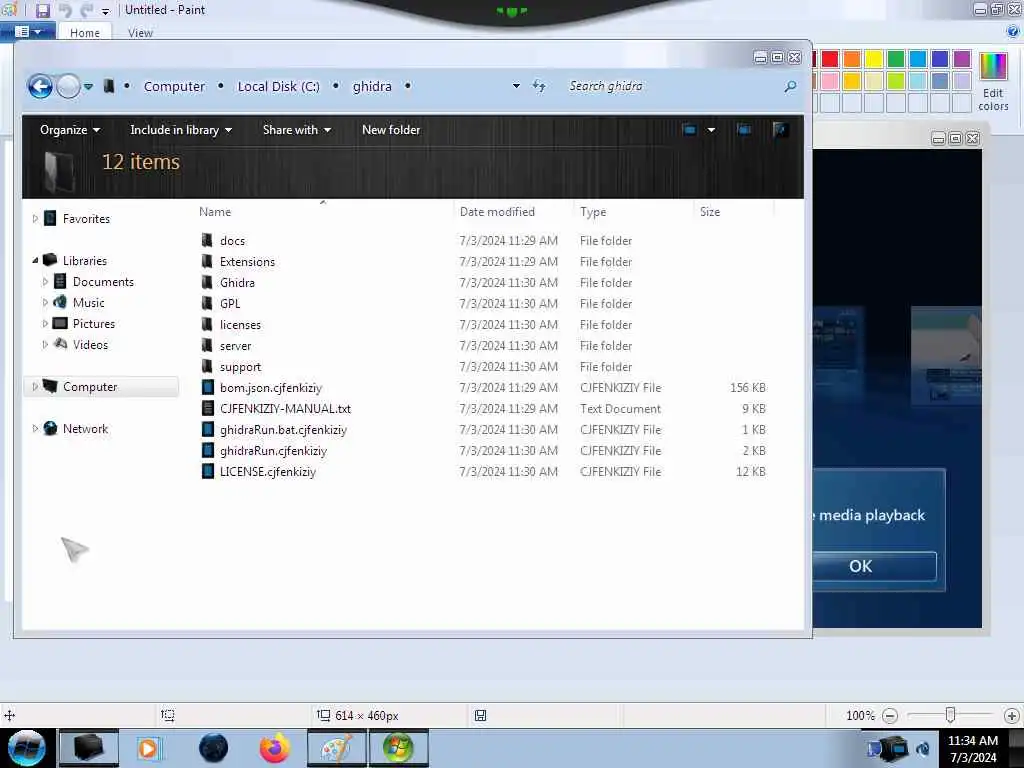Expand the Favorites tree node

[35, 219]
